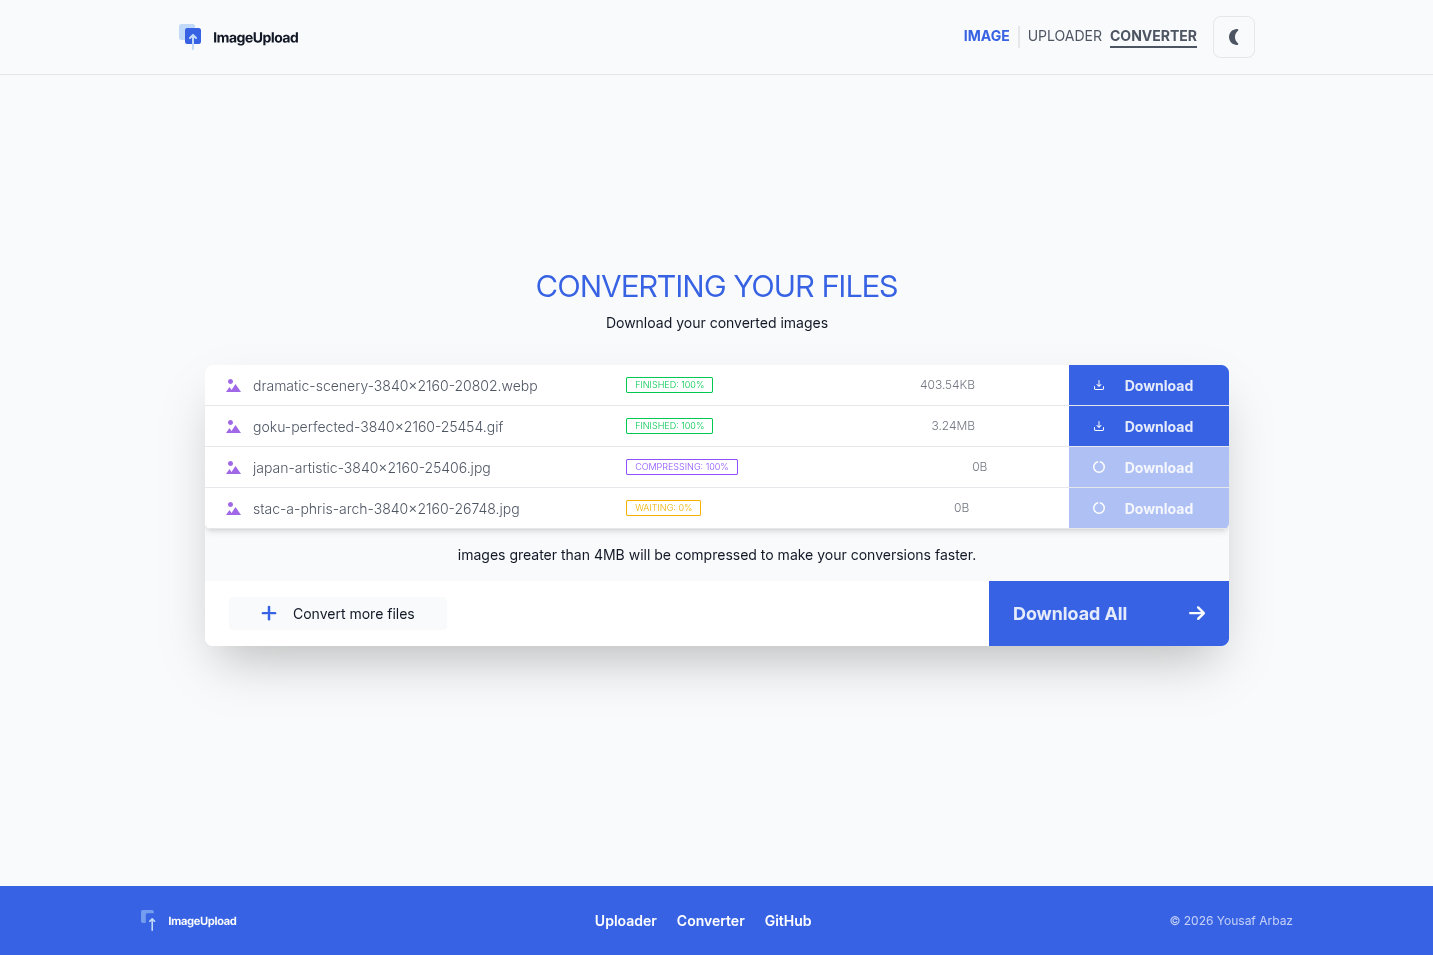The height and width of the screenshot is (955, 1433).
Task: Open Converter link in footer
Action: [710, 921]
